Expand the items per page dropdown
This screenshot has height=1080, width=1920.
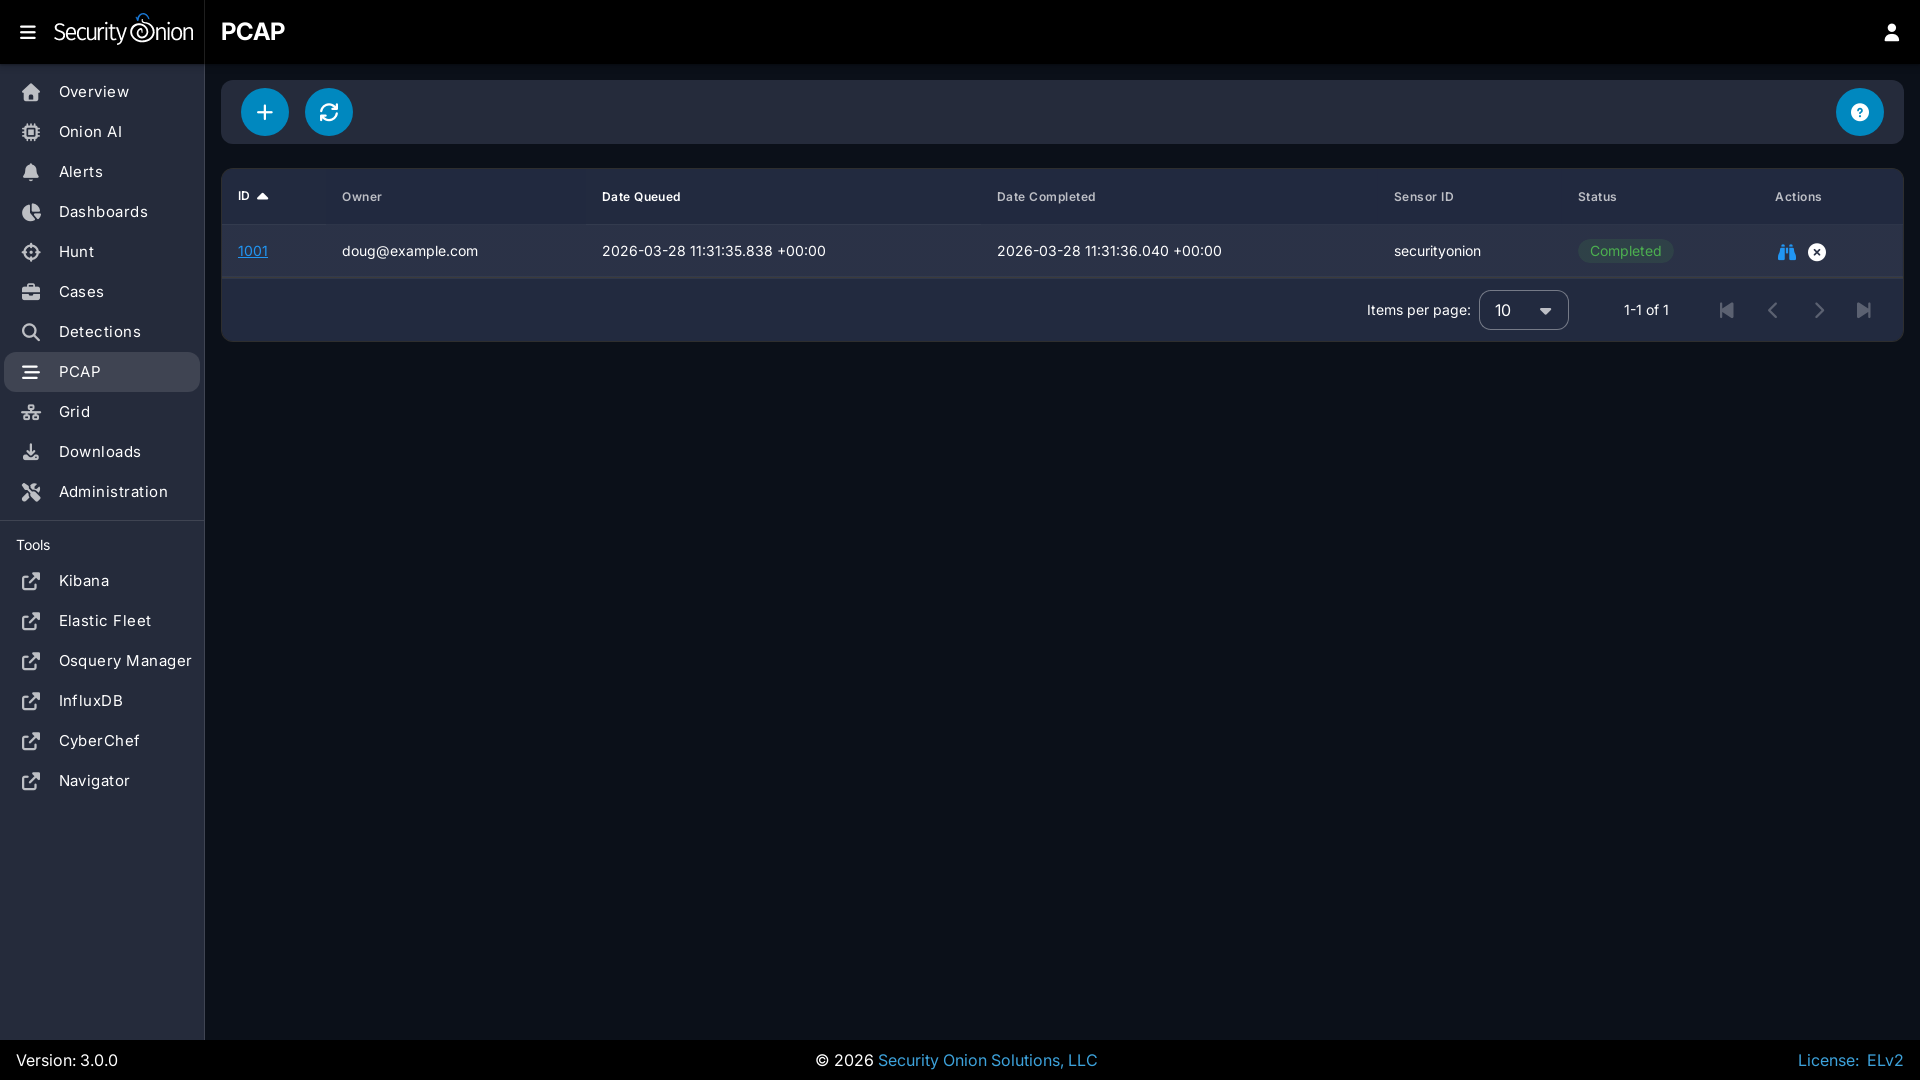tap(1523, 310)
